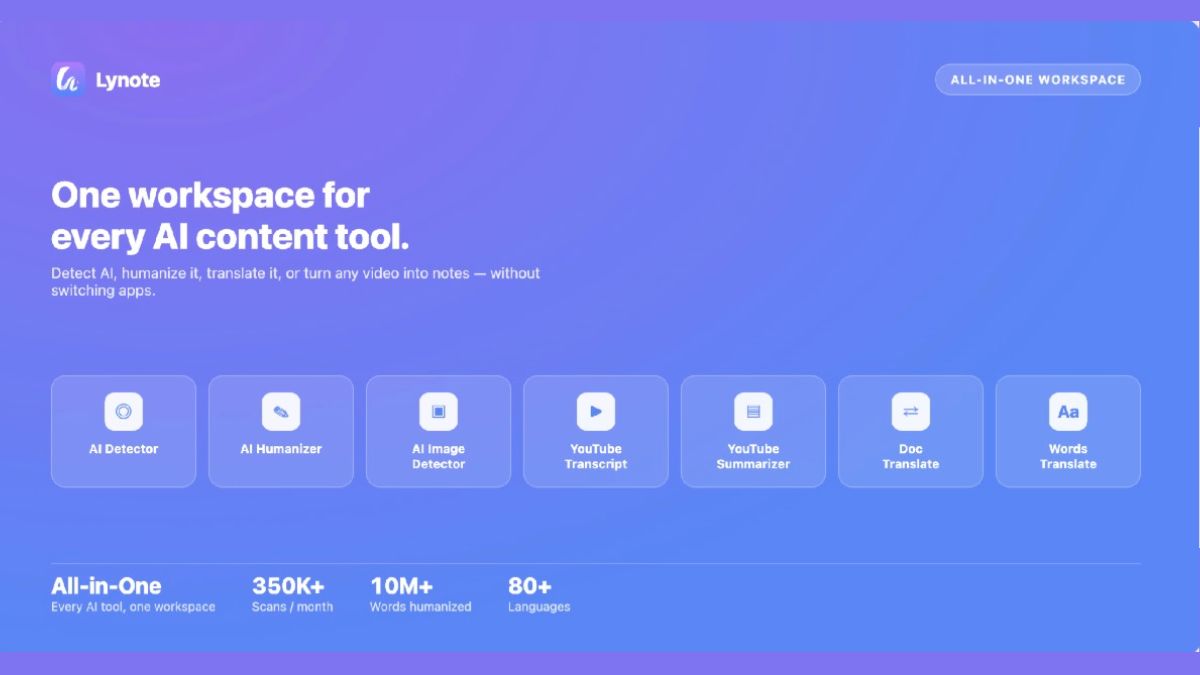Click the "Languages" caption
The height and width of the screenshot is (675, 1200).
(539, 607)
